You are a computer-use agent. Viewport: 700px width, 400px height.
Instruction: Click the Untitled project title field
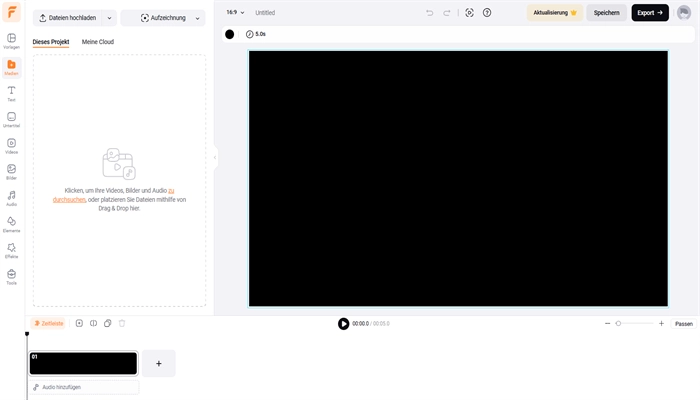265,12
